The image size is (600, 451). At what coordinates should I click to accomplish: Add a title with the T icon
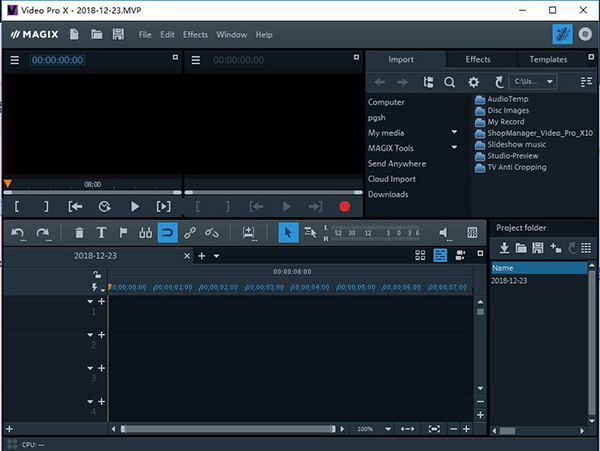point(101,233)
